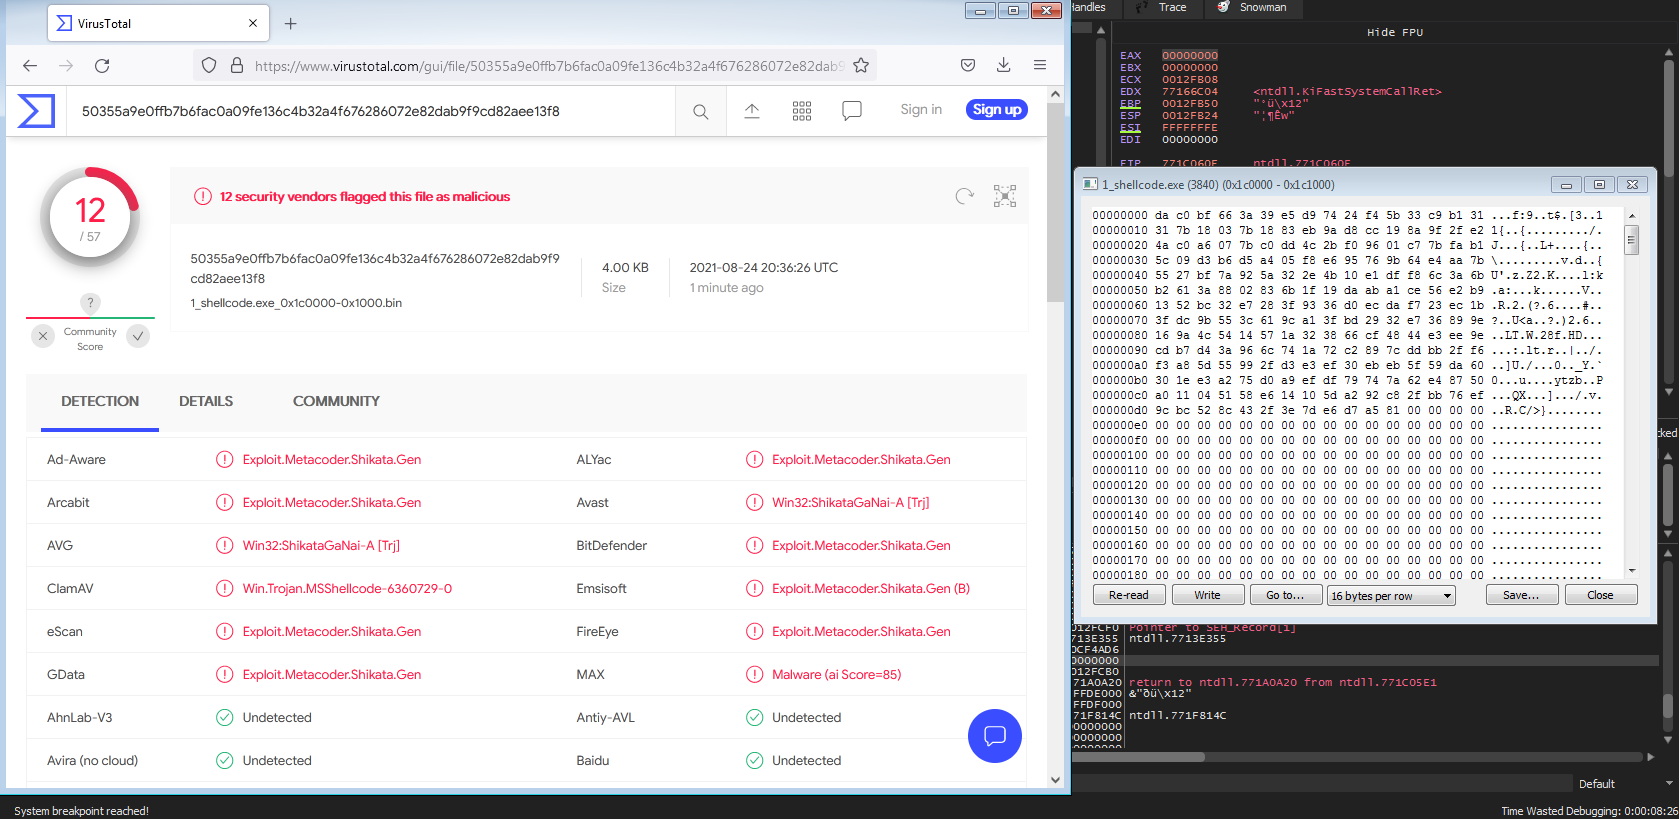Viewport: 1680px width, 819px height.
Task: Bookmark this page with star icon
Action: [x=861, y=66]
